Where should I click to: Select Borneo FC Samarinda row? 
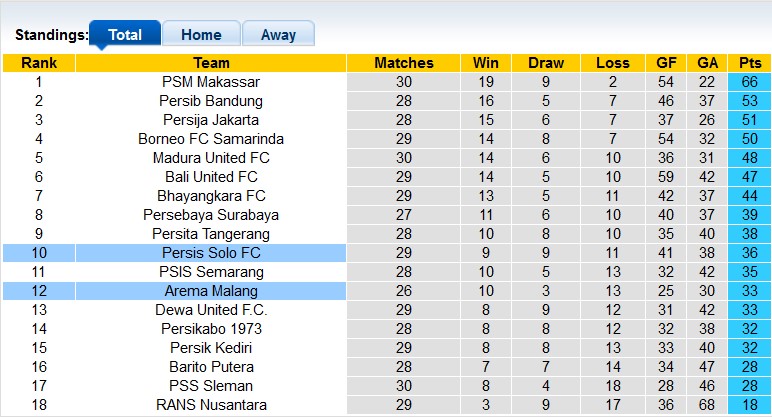coord(211,139)
